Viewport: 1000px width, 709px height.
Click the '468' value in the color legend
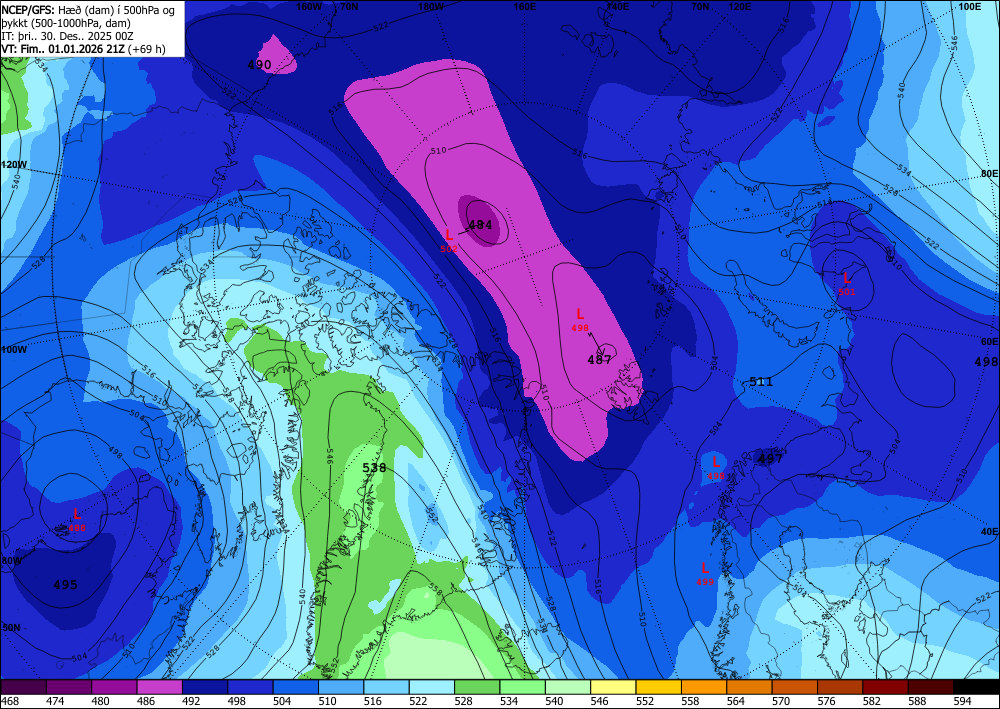point(10,701)
